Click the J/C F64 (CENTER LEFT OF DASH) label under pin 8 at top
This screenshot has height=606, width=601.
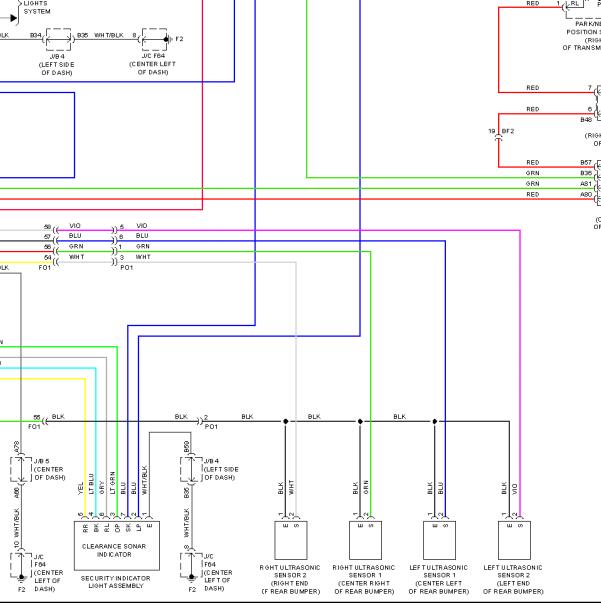click(152, 64)
